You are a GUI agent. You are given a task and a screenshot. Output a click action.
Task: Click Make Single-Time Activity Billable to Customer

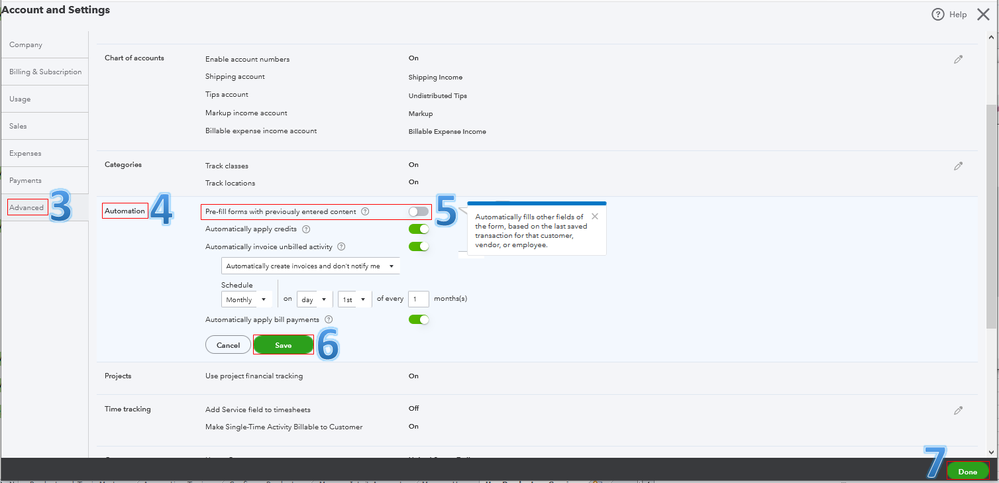[284, 427]
